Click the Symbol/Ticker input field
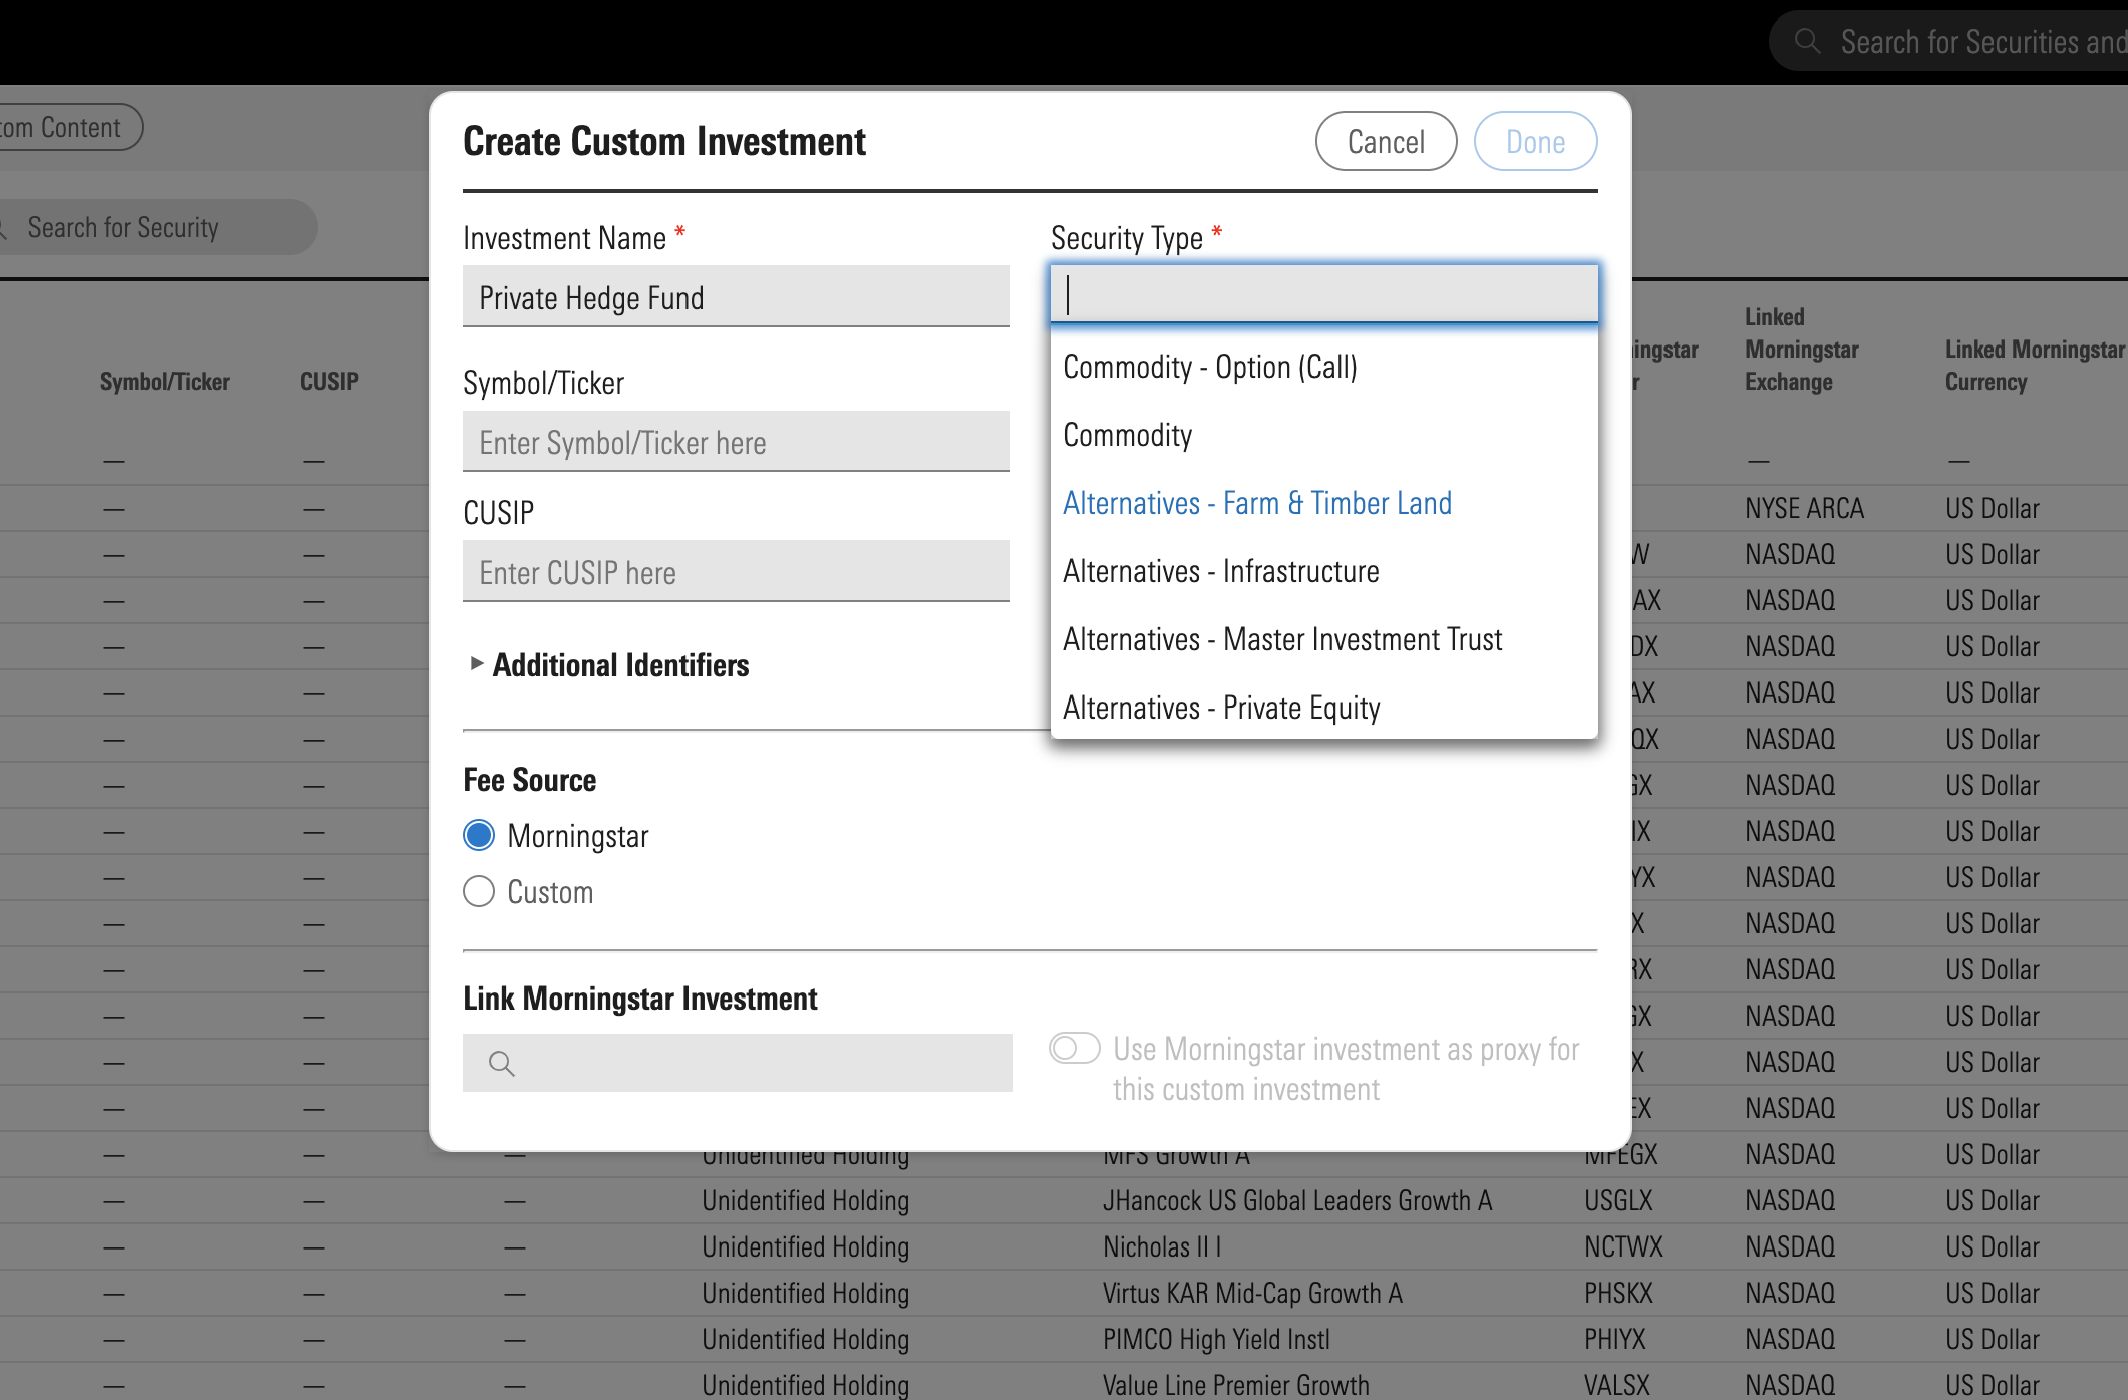This screenshot has width=2128, height=1400. coord(736,442)
